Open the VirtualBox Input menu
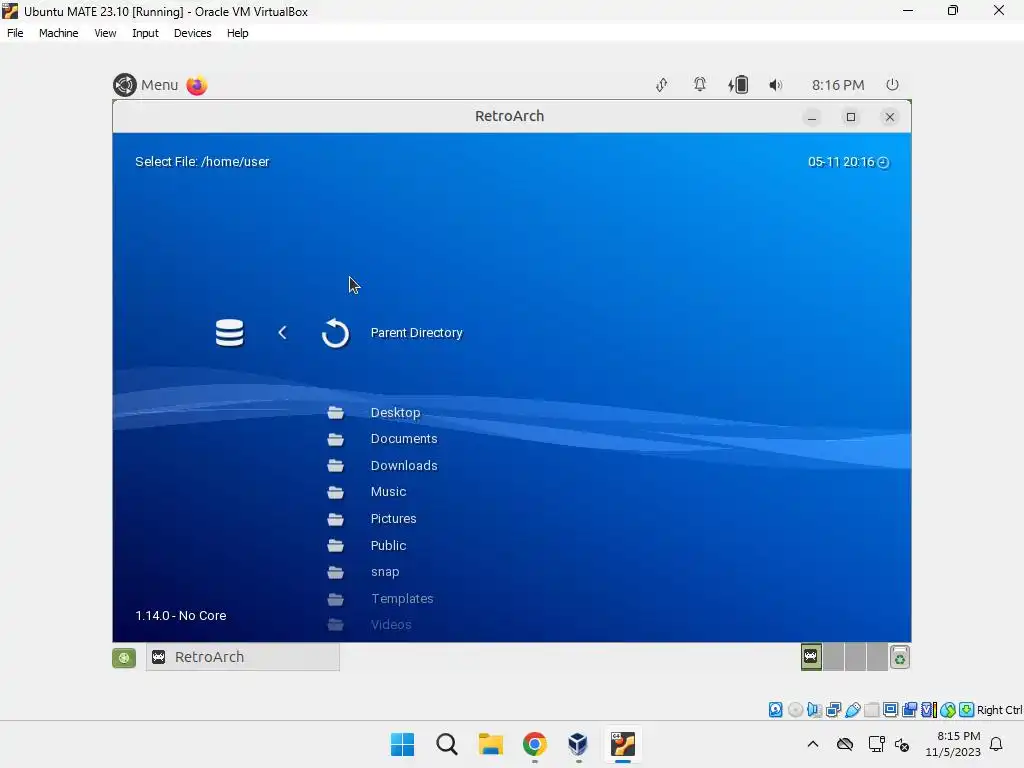 [x=145, y=33]
